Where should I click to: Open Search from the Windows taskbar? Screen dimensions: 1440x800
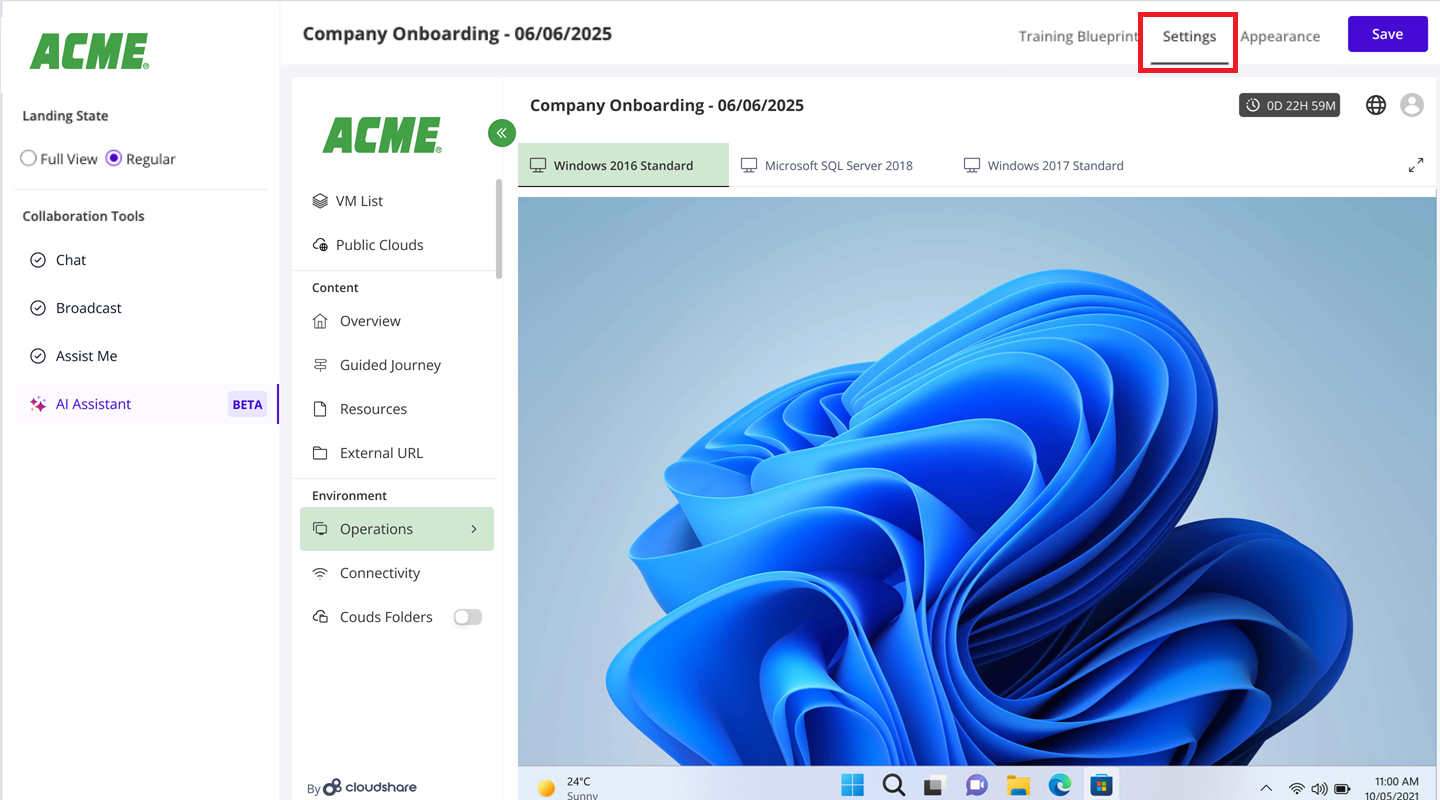[x=894, y=785]
